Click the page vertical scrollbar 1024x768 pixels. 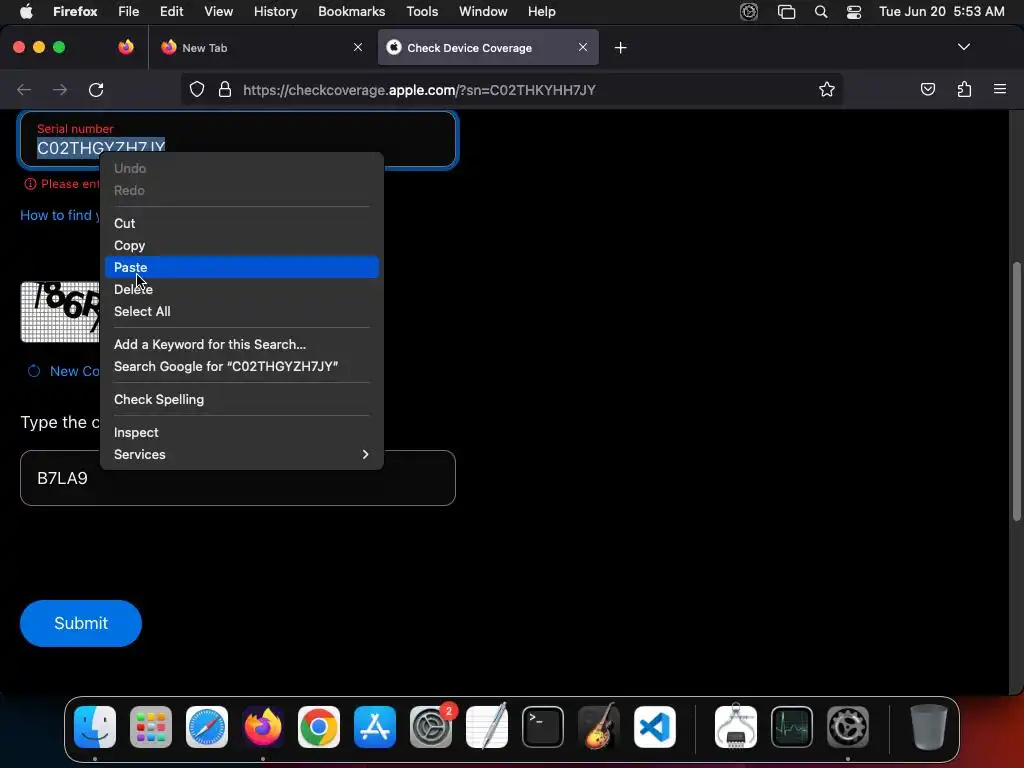(1016, 392)
